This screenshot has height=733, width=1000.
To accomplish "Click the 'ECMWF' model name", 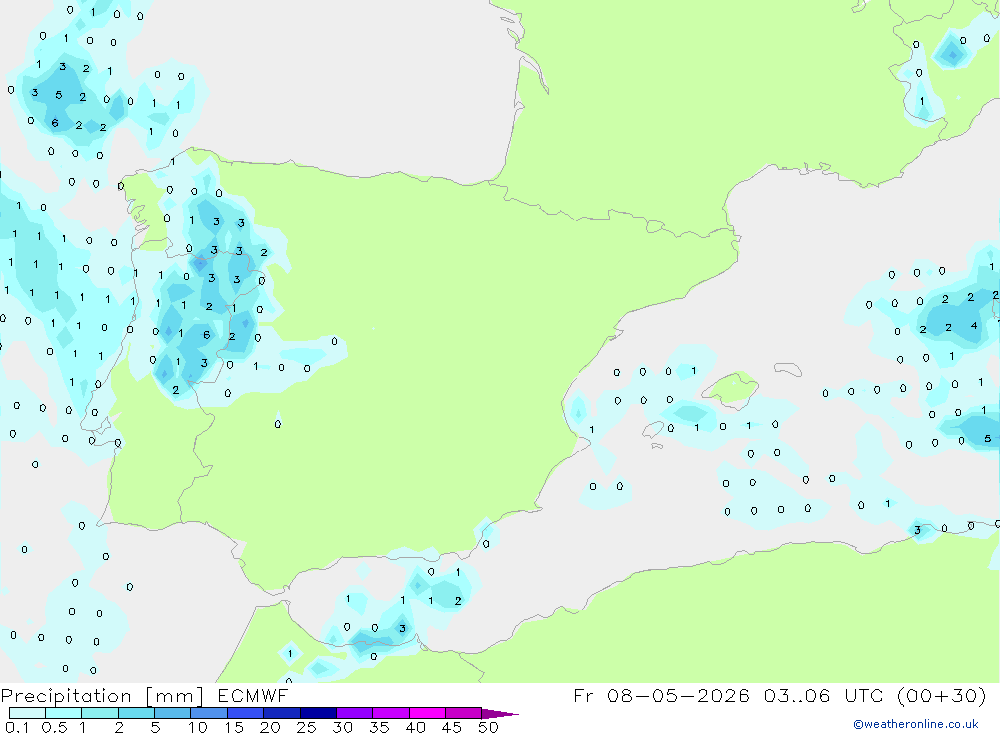I will point(253,696).
